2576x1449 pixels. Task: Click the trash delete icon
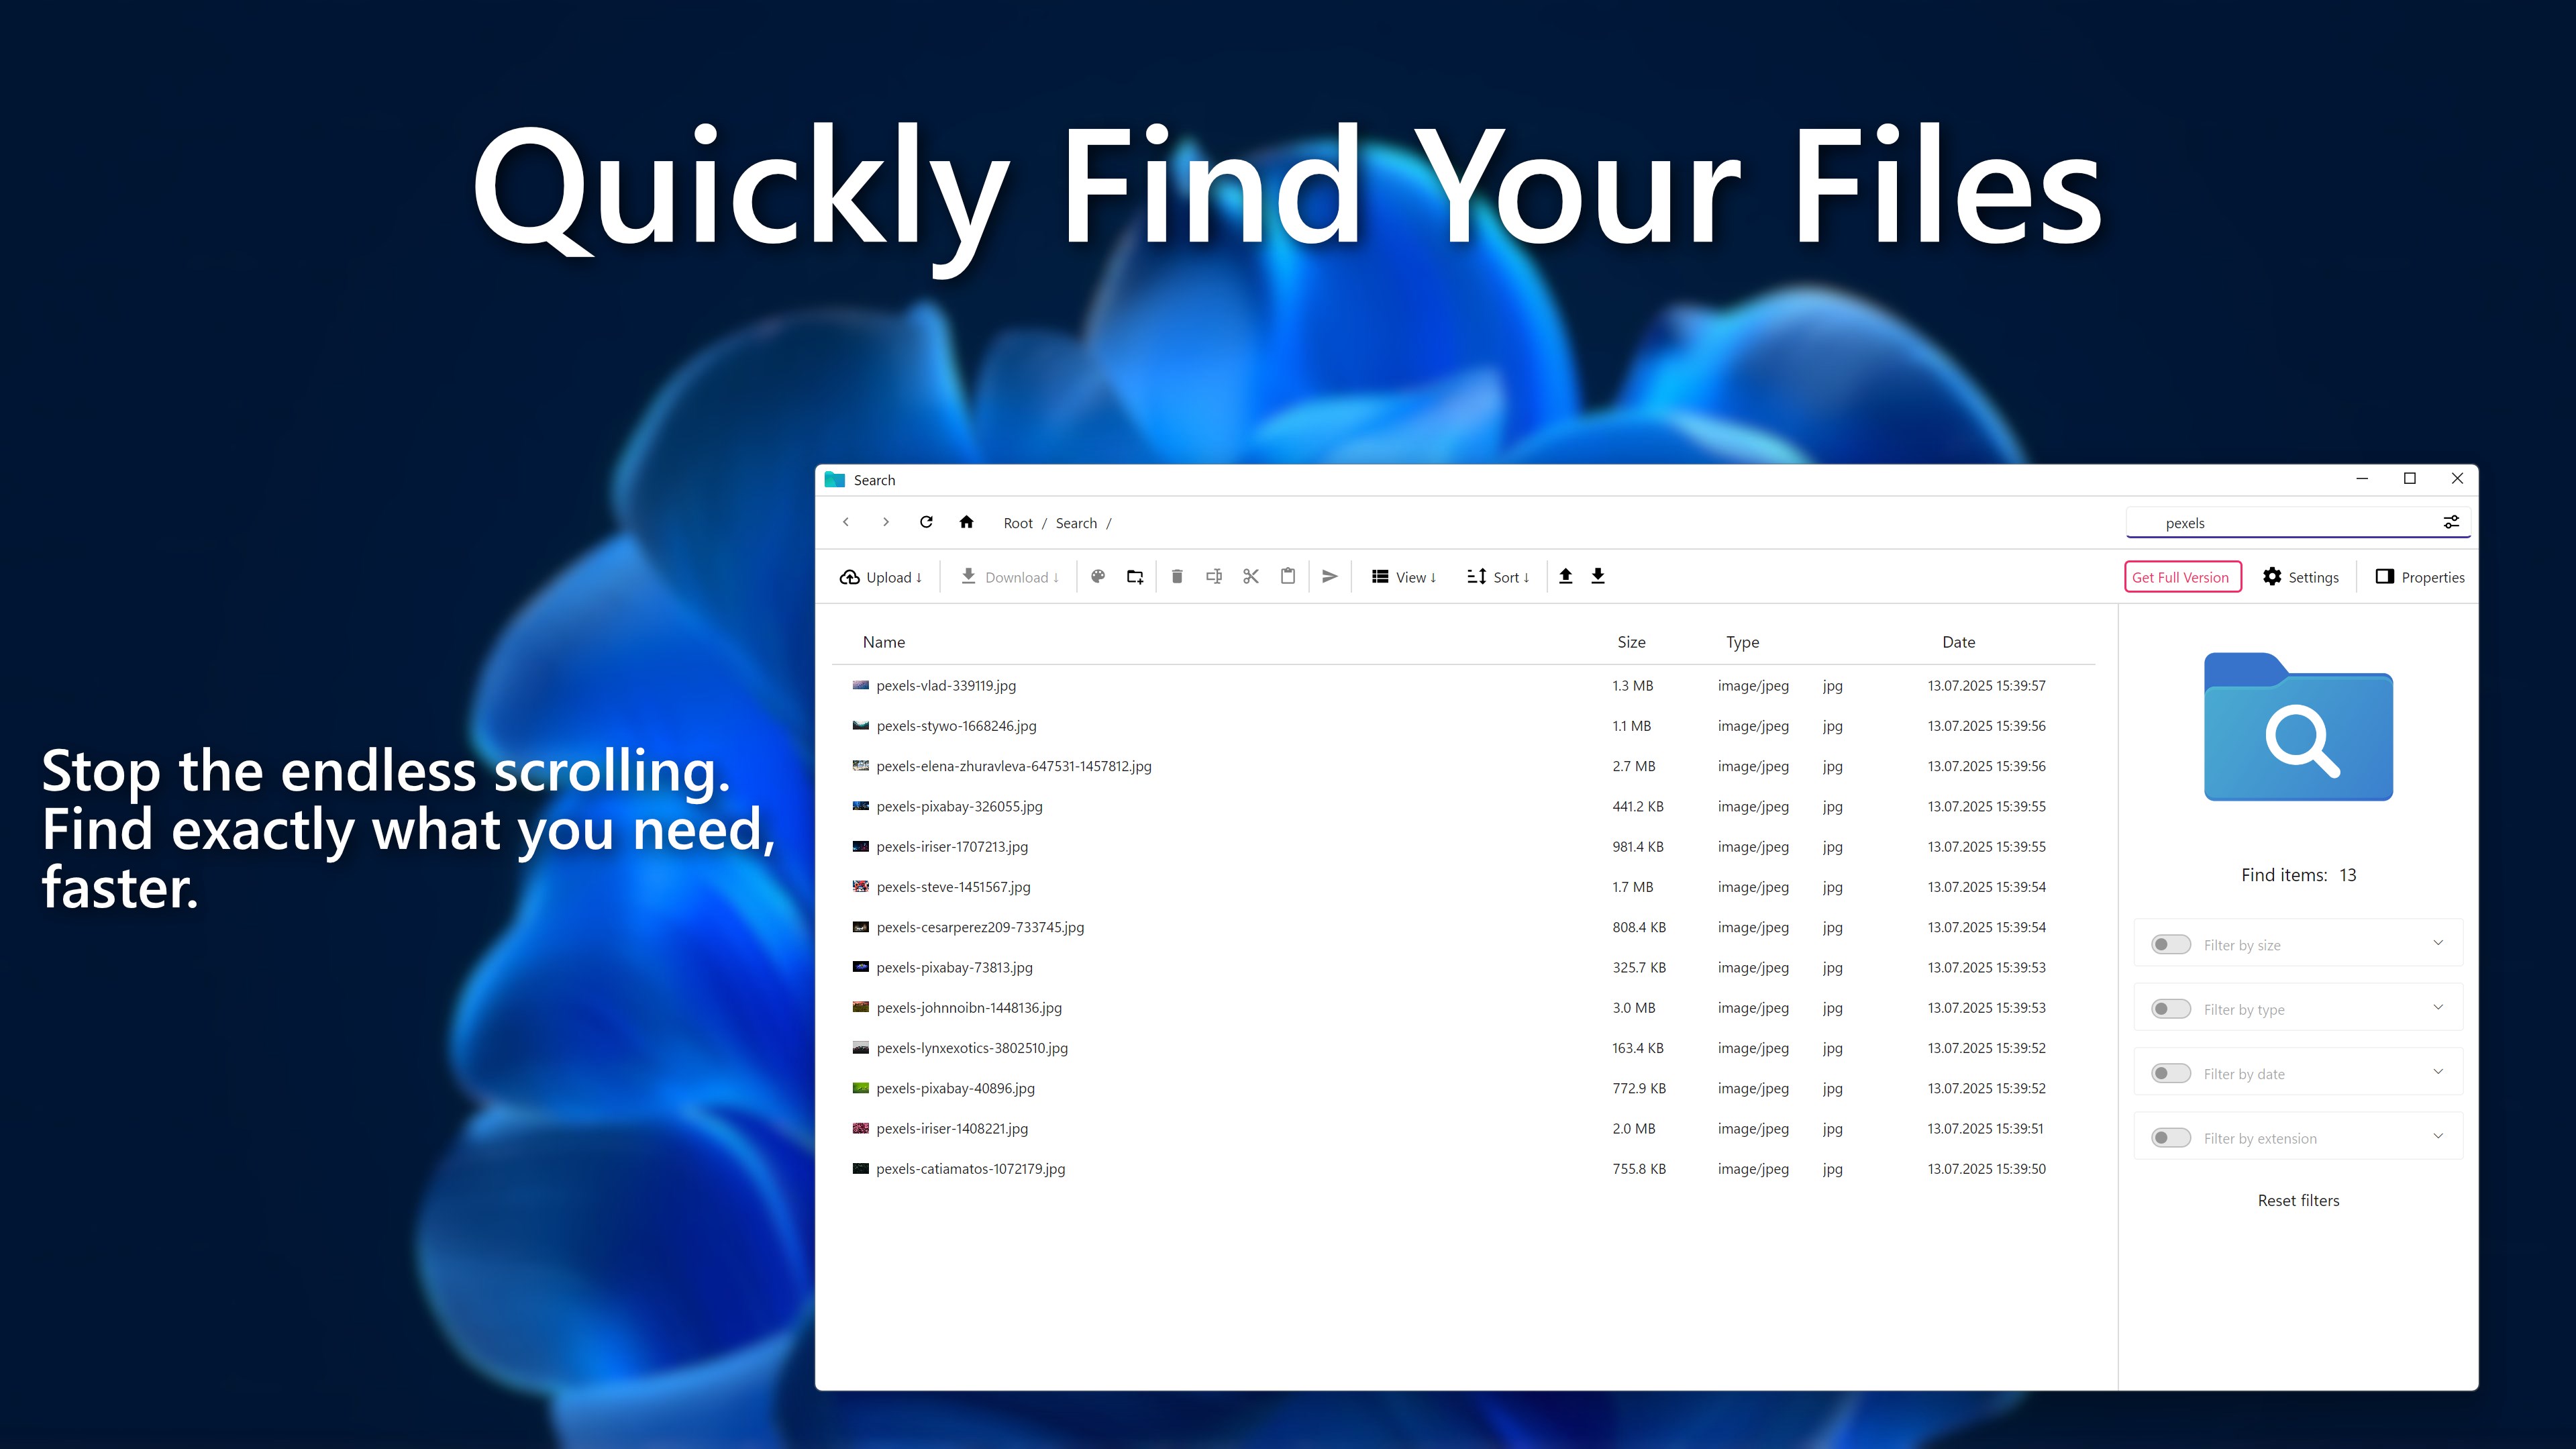click(1177, 576)
